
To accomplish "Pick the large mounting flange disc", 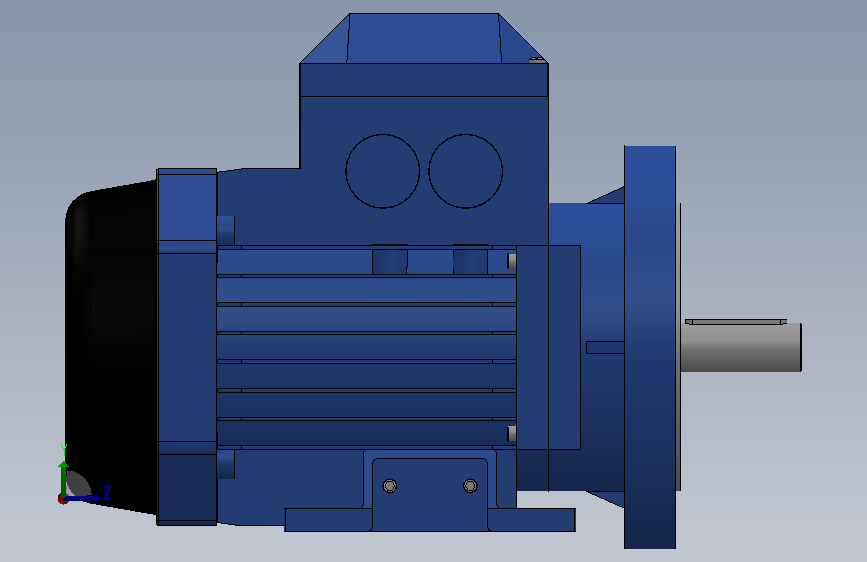I will [x=650, y=347].
